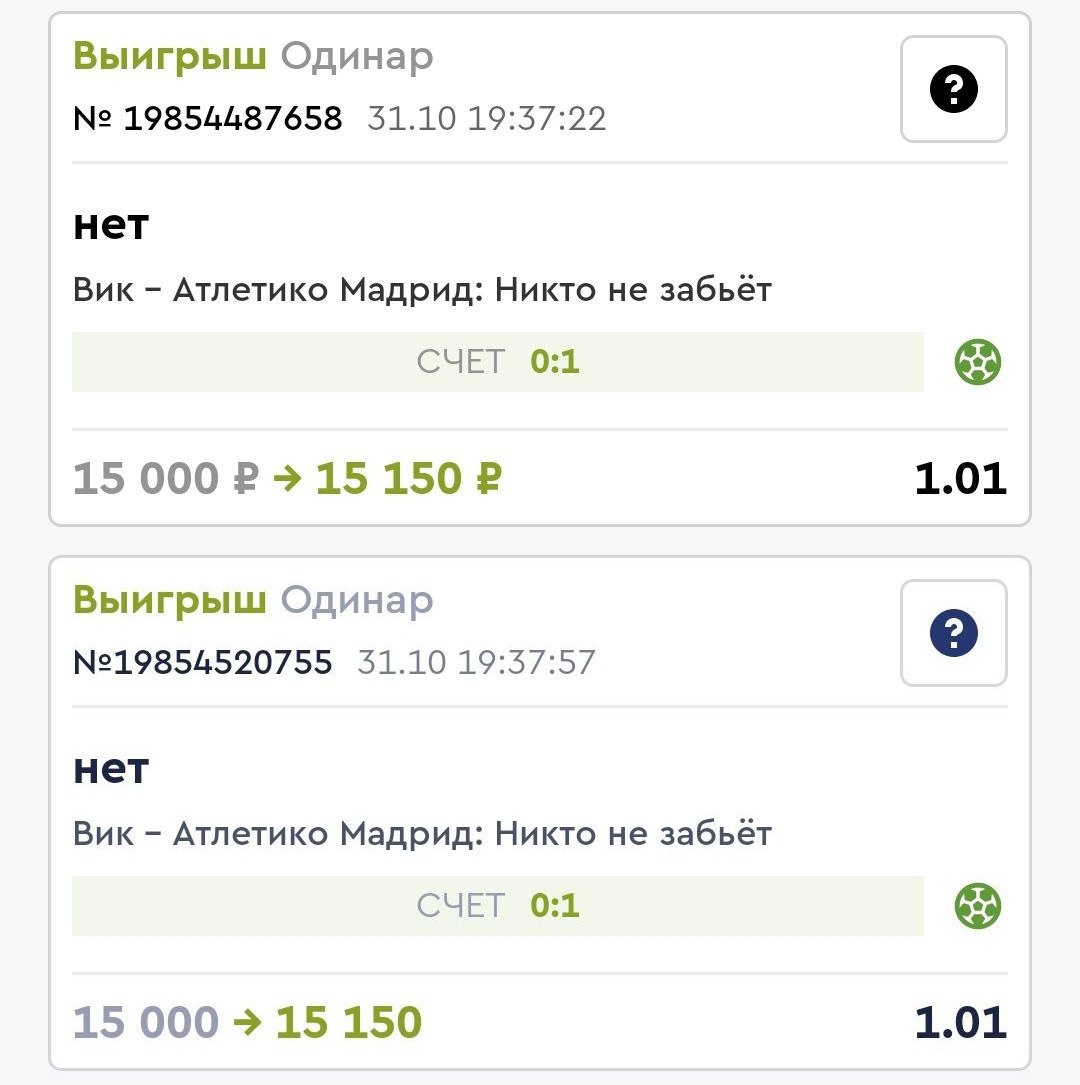Screen dimensions: 1080x1085
Task: Open help for bet №19854520755
Action: (x=953, y=633)
